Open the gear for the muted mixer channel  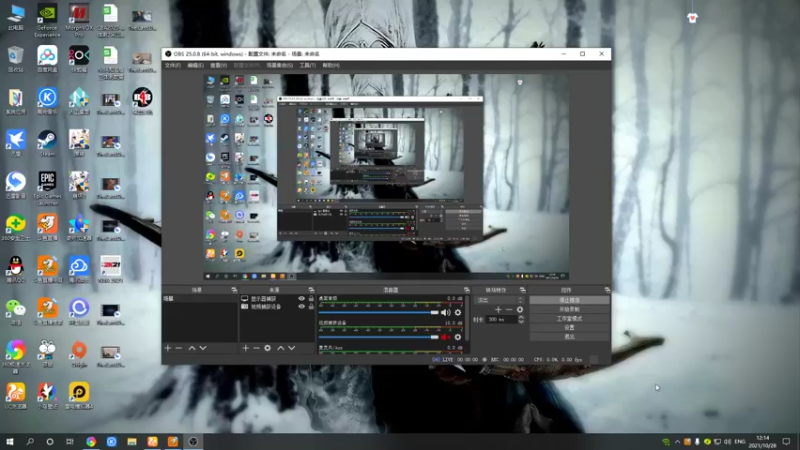click(458, 337)
